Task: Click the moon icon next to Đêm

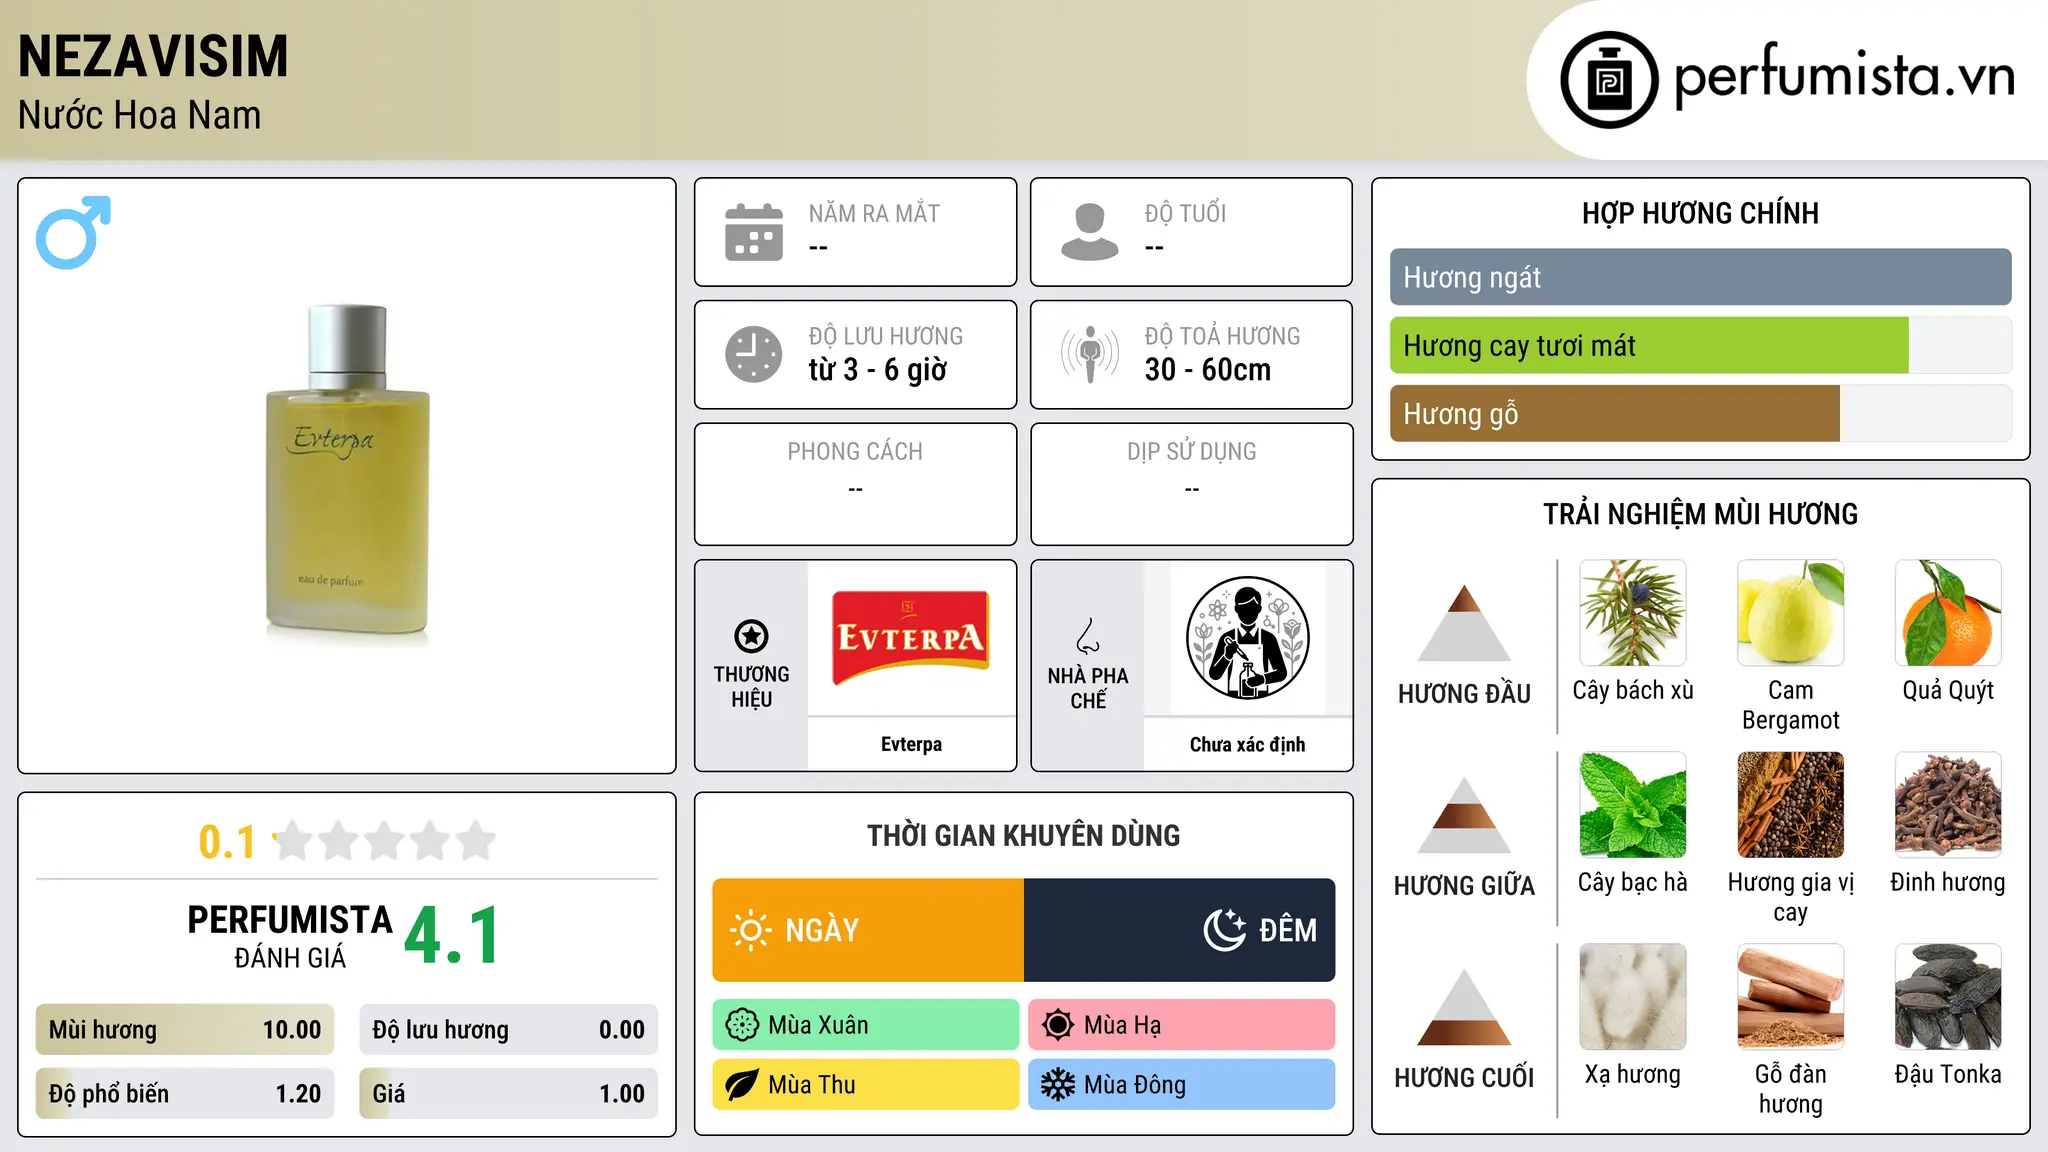Action: tap(1225, 930)
